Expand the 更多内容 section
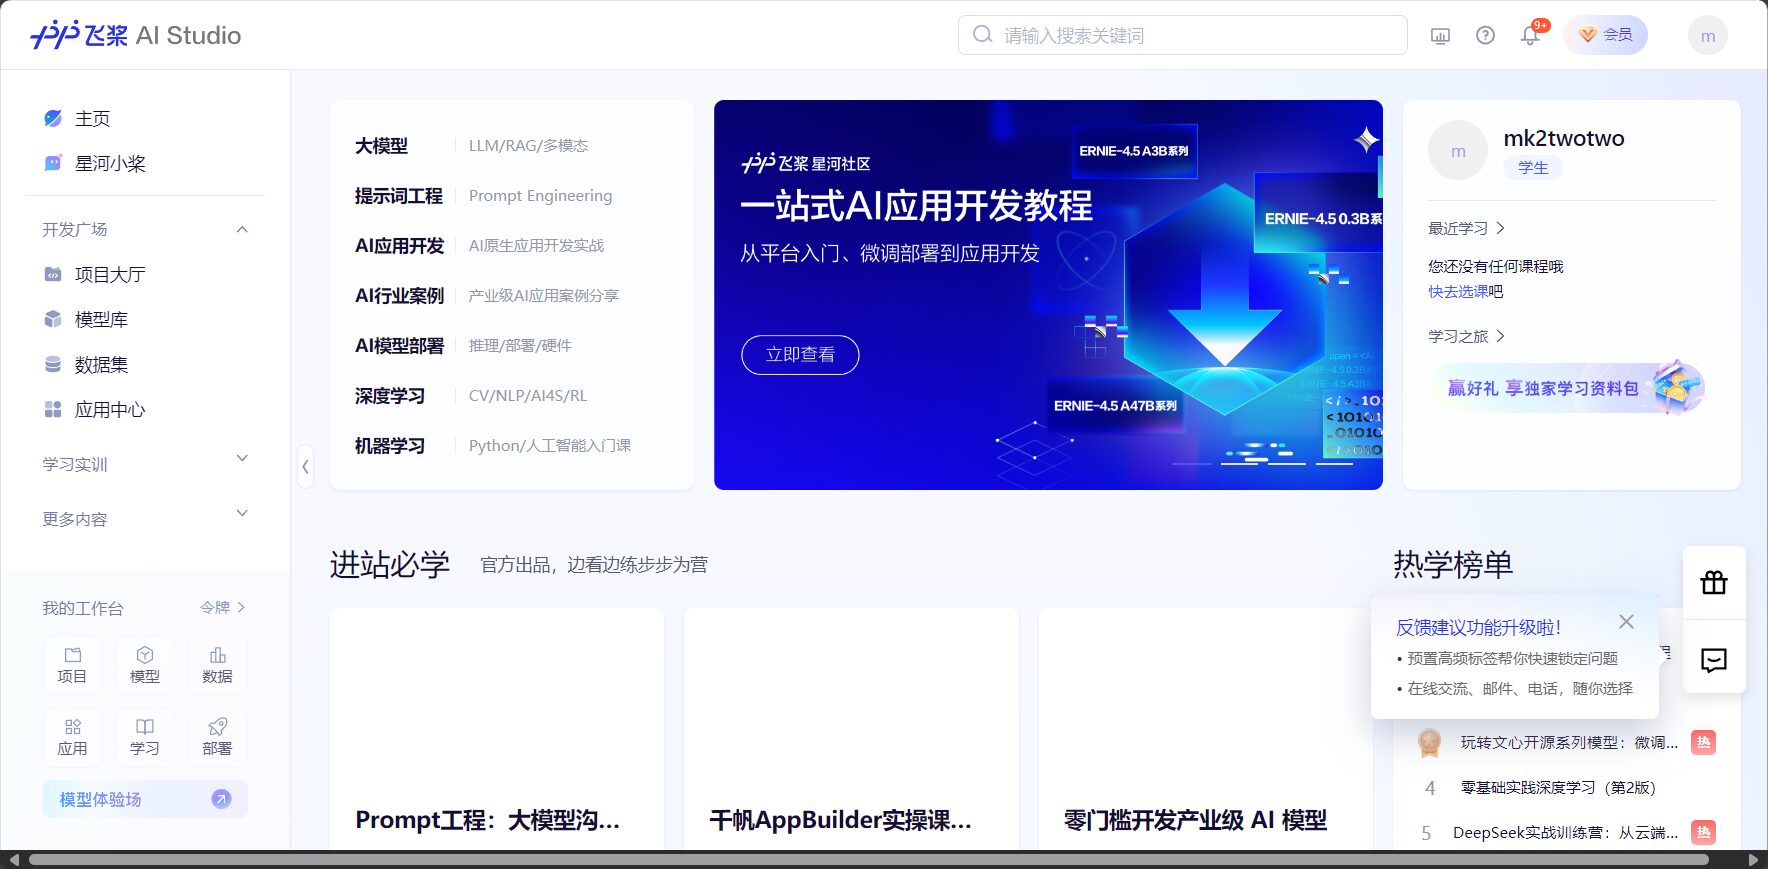 (241, 514)
